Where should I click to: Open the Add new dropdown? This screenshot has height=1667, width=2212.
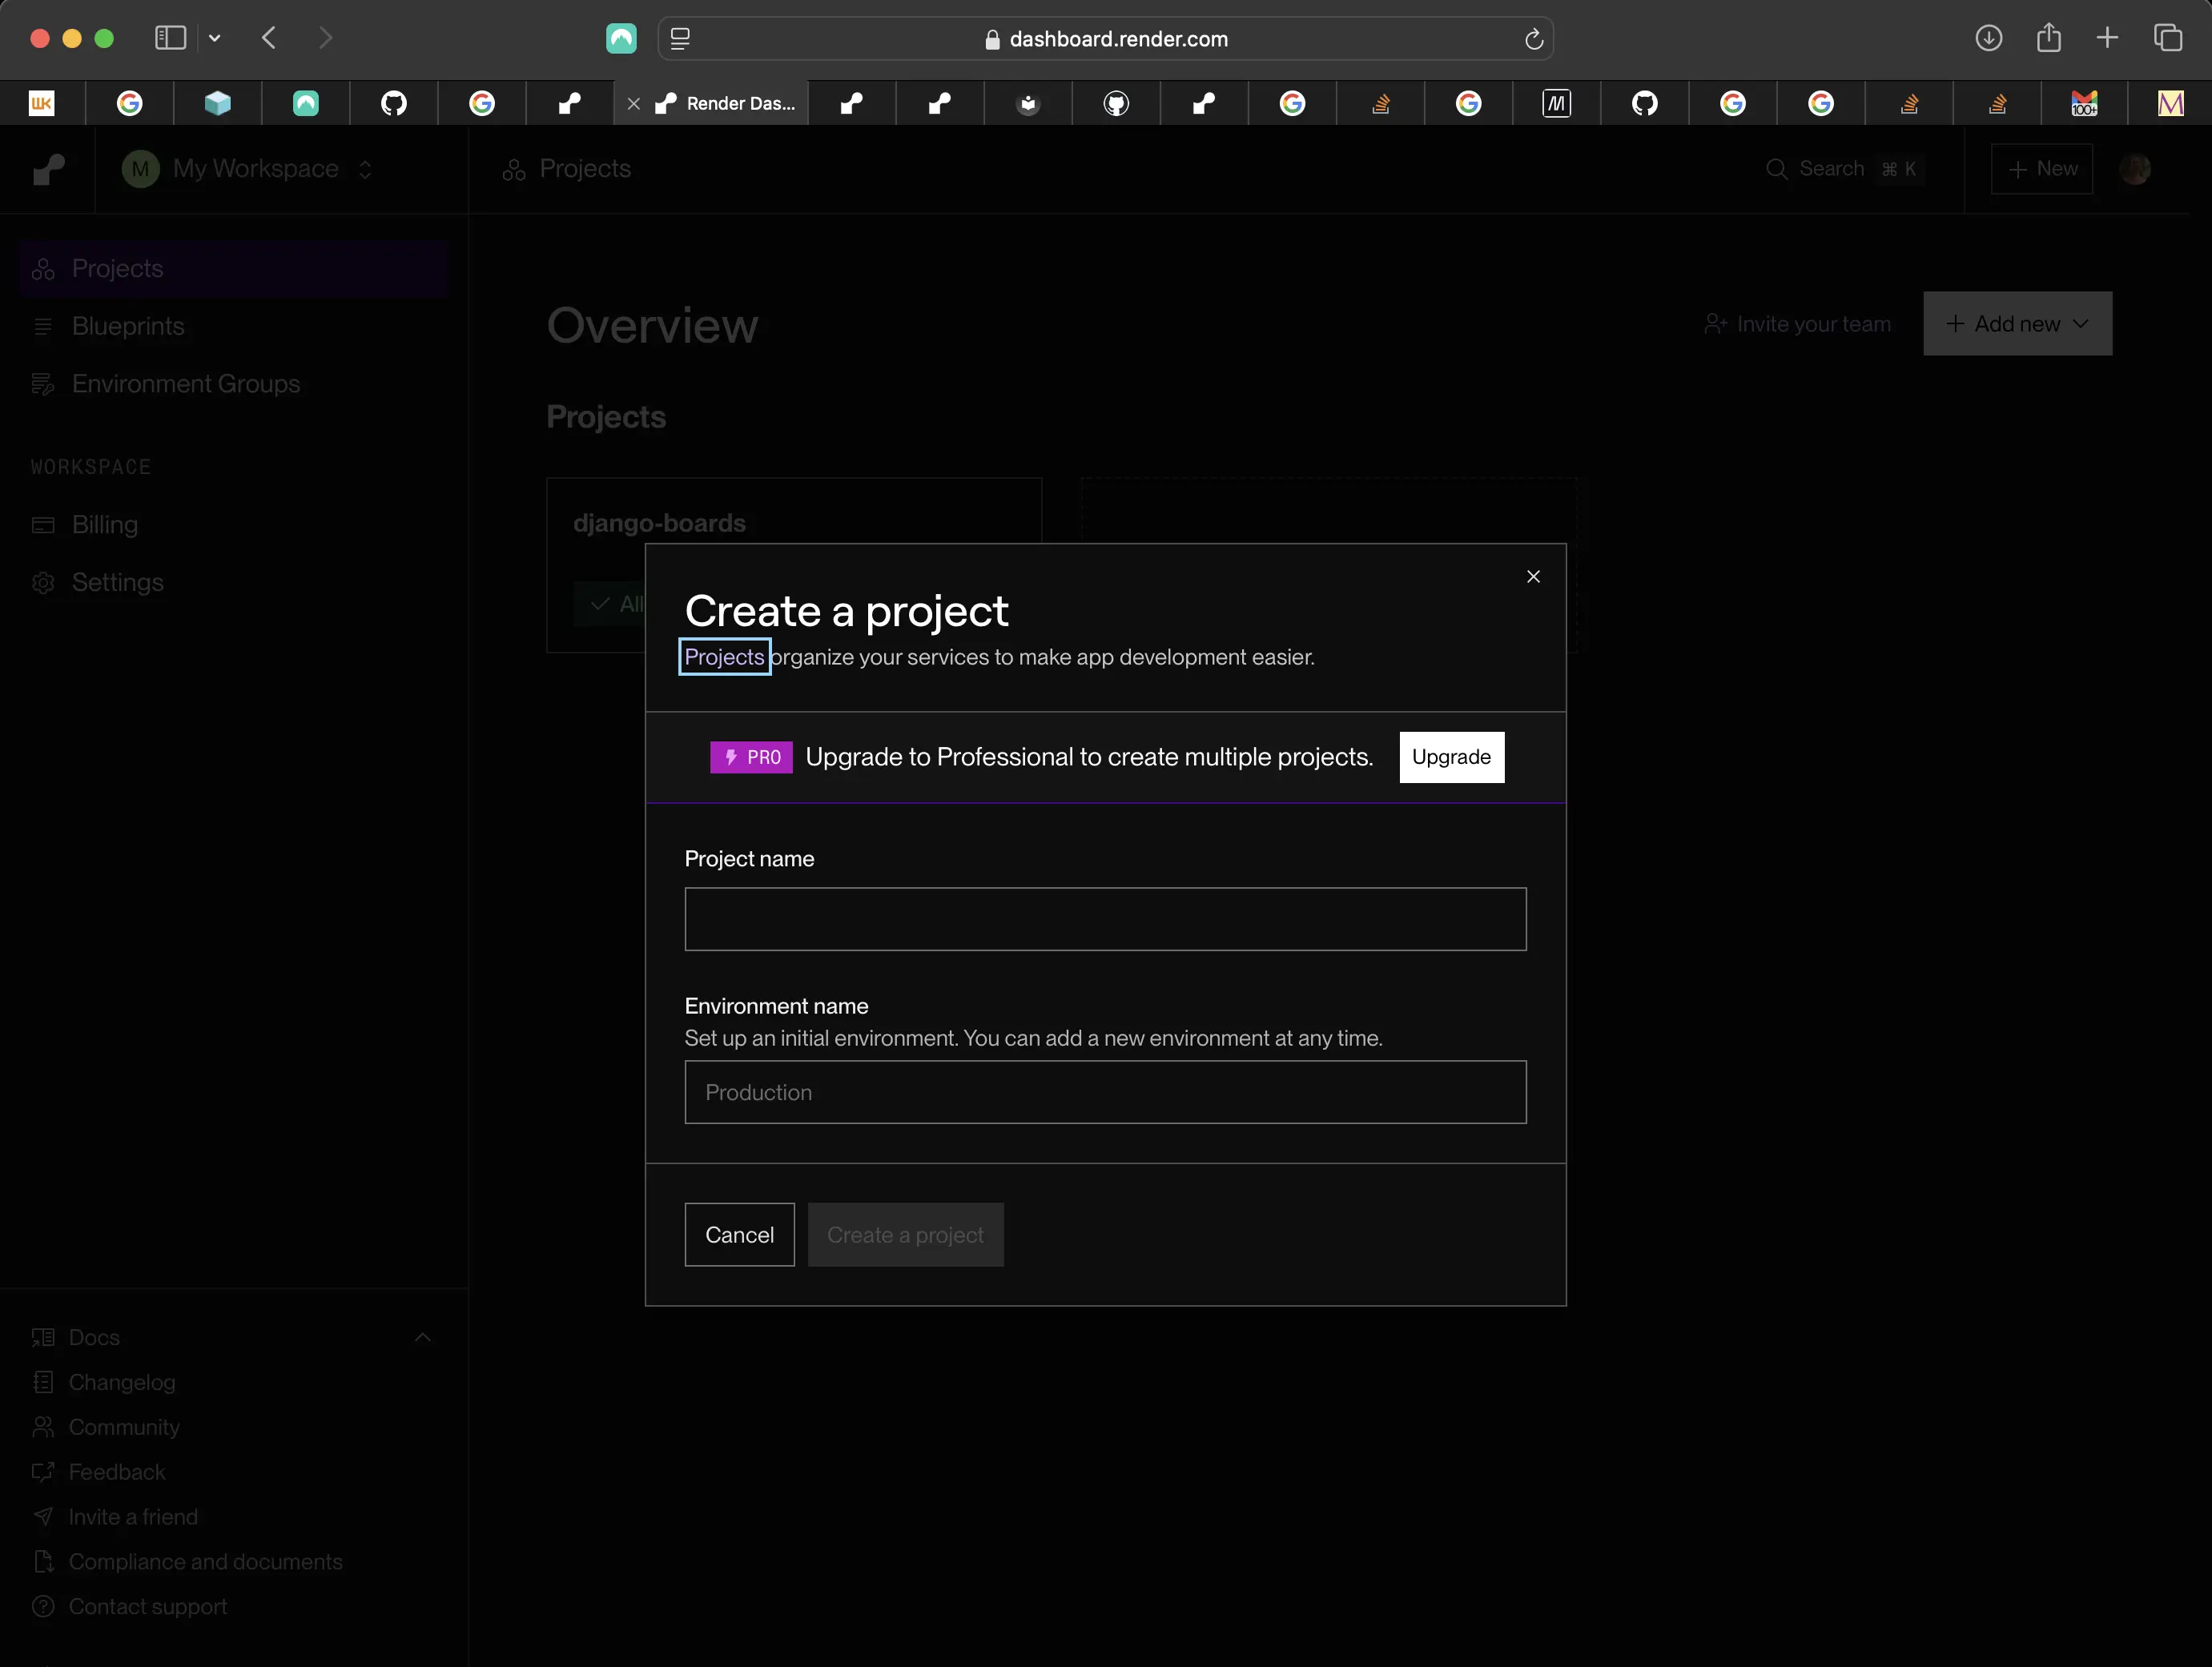(2017, 324)
